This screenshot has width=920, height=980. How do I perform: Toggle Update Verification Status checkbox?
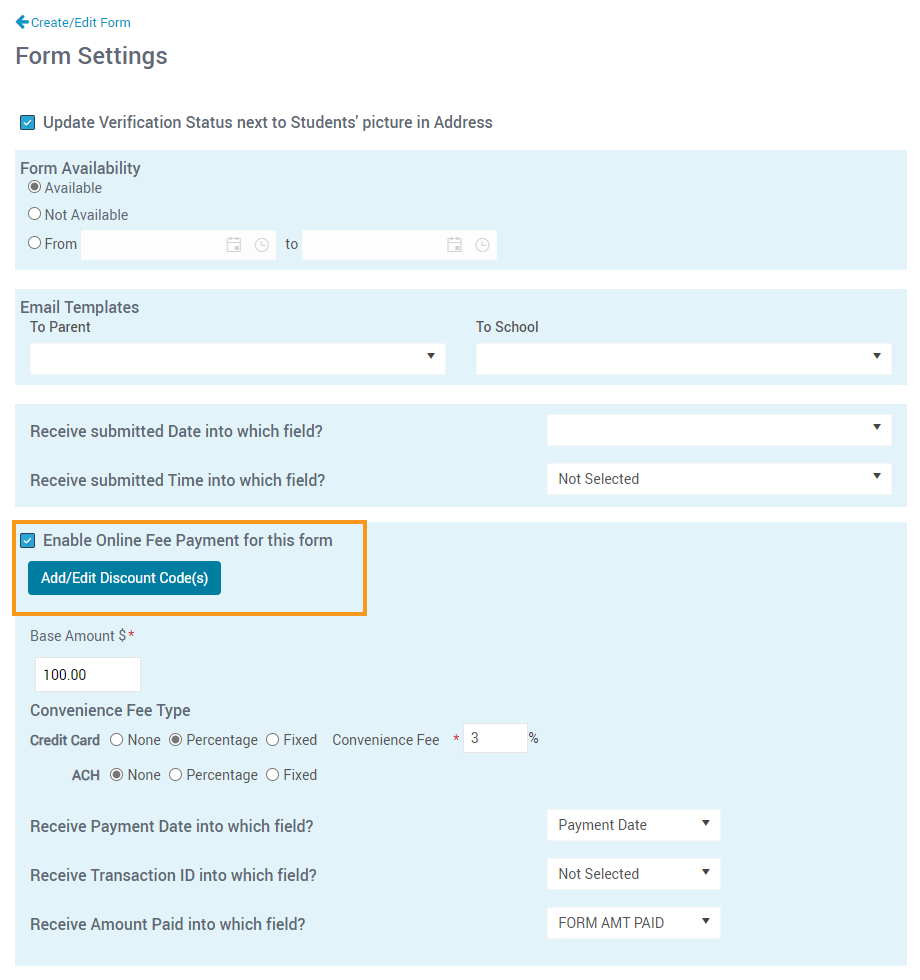[28, 122]
